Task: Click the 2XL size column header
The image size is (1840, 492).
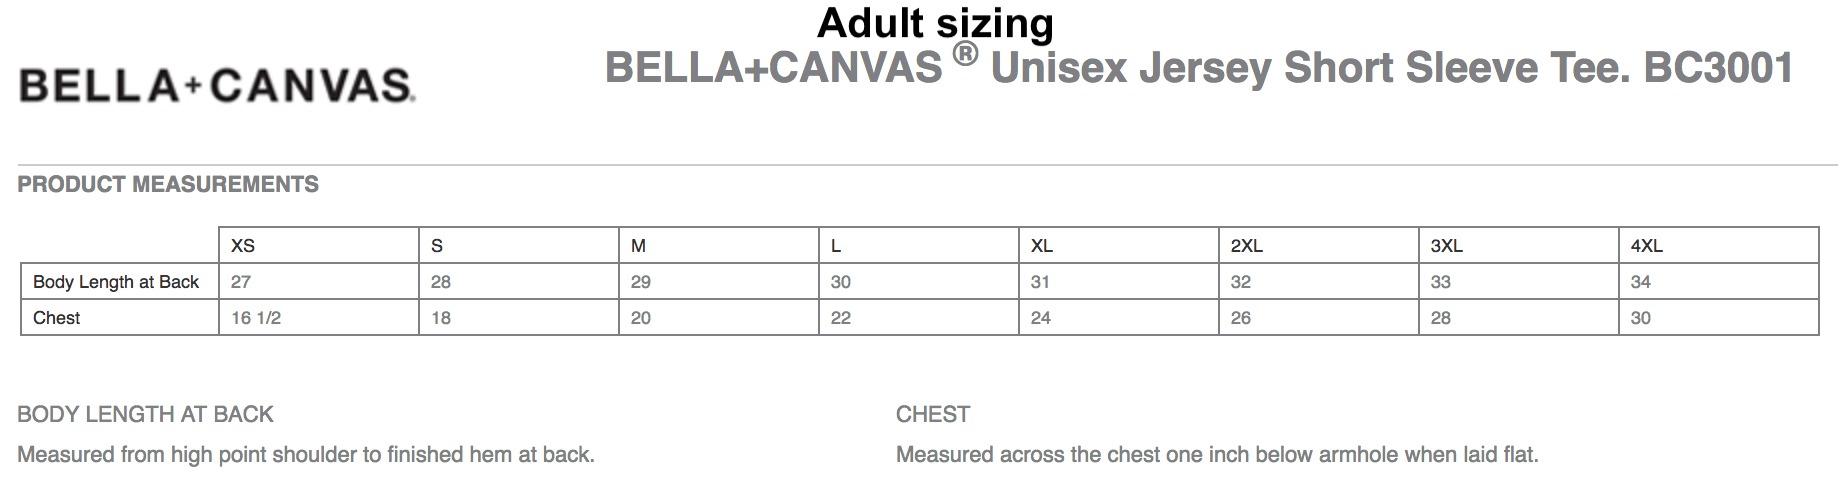Action: point(1246,246)
